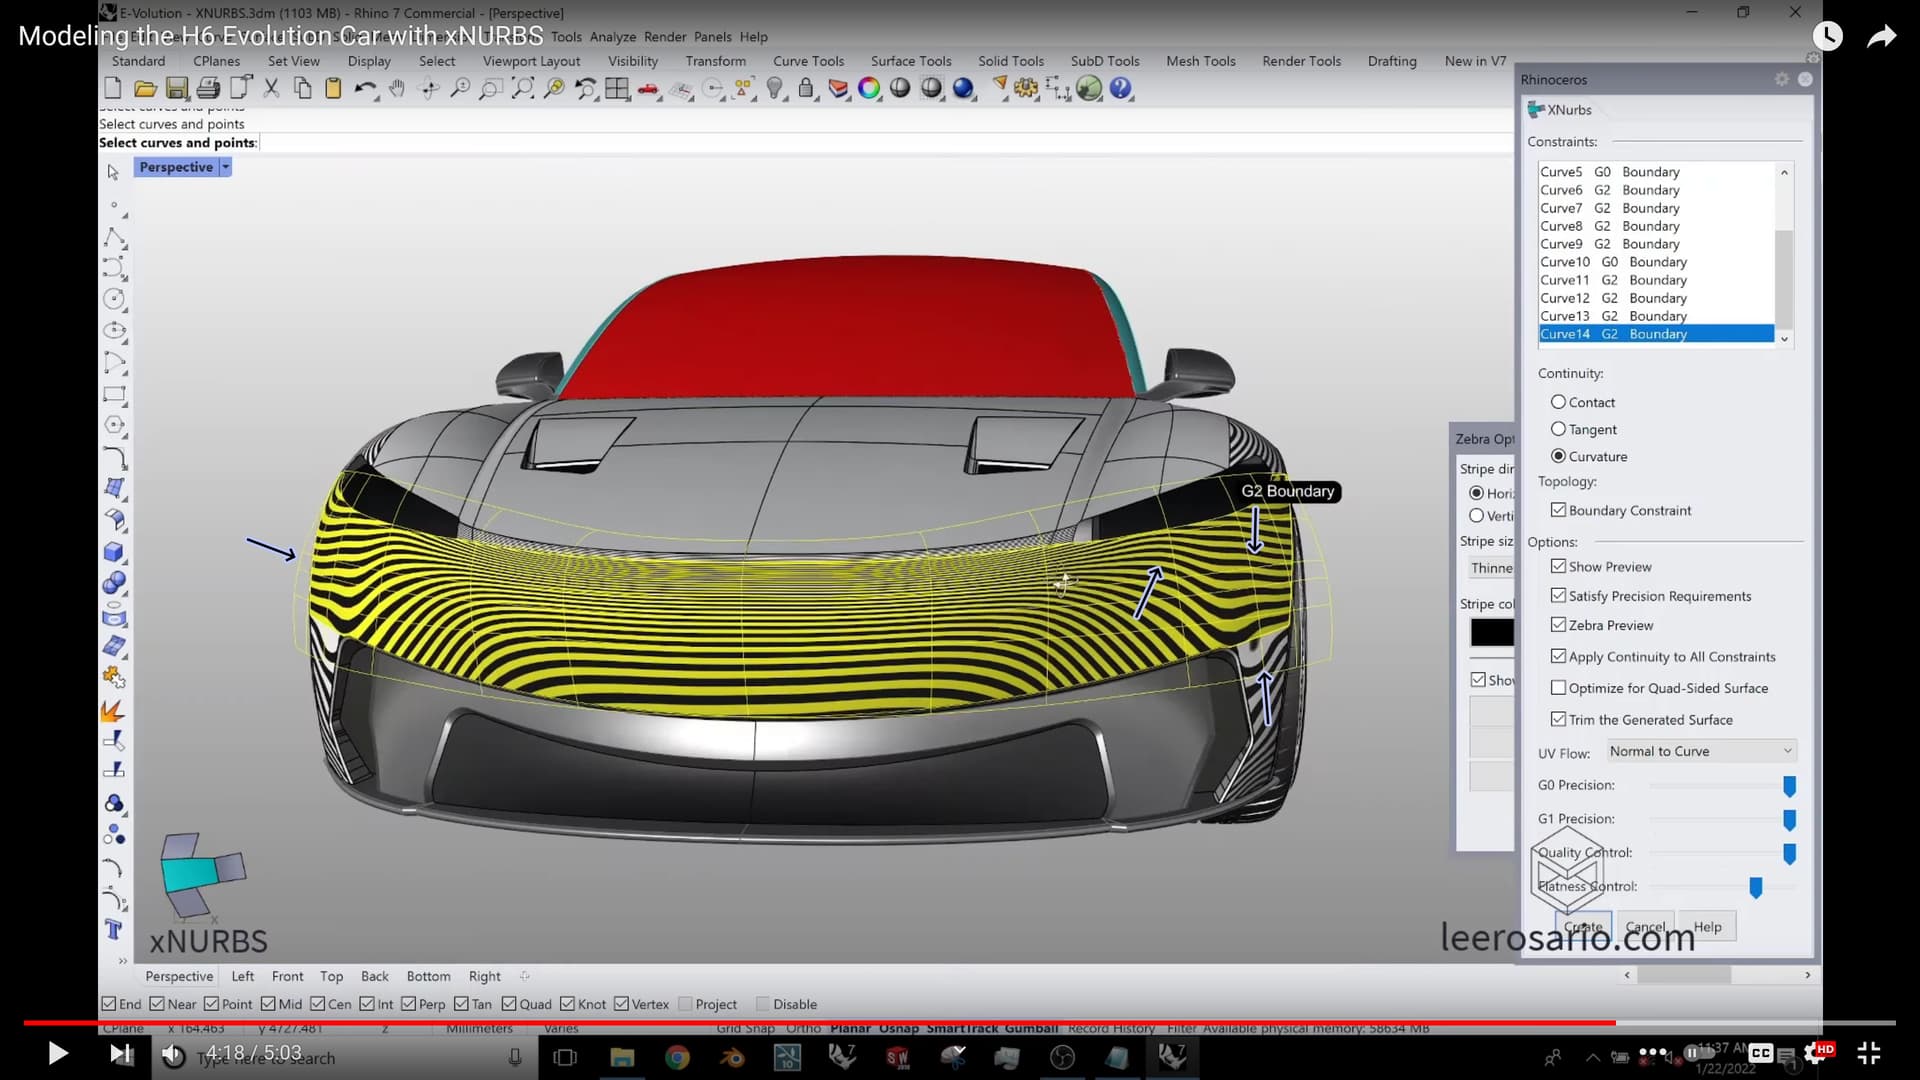The image size is (1920, 1080).
Task: Disable the Zebra Preview checkbox
Action: tap(1558, 625)
